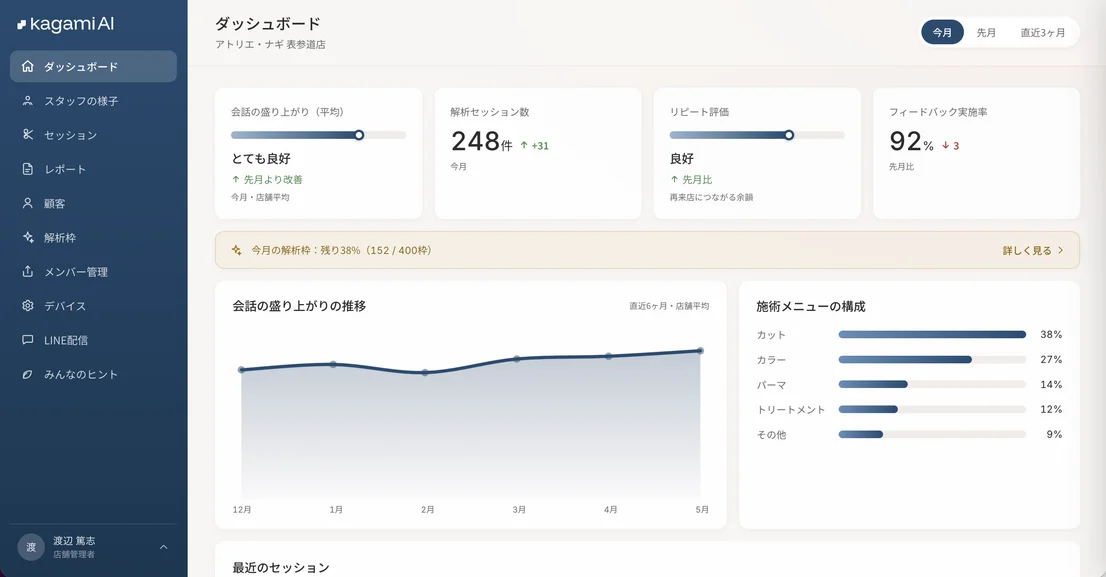1106x577 pixels.
Task: Click the 今月の解析枠：残り38% banner text
Action: pos(341,250)
